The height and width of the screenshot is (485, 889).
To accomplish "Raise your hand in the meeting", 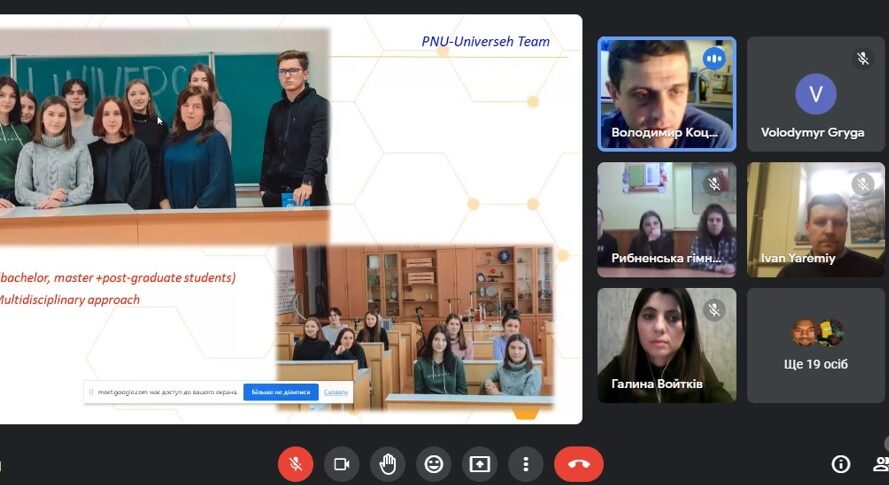I will click(x=387, y=464).
